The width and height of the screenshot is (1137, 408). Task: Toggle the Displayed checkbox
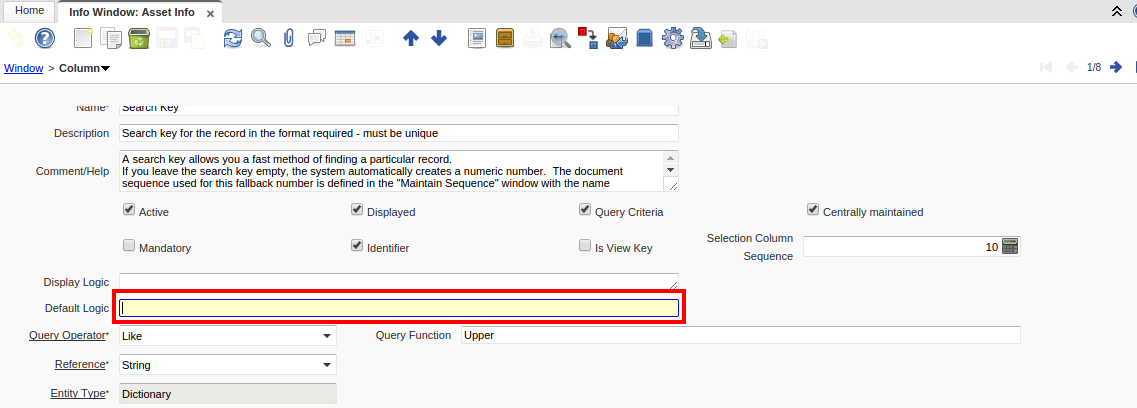(x=357, y=209)
